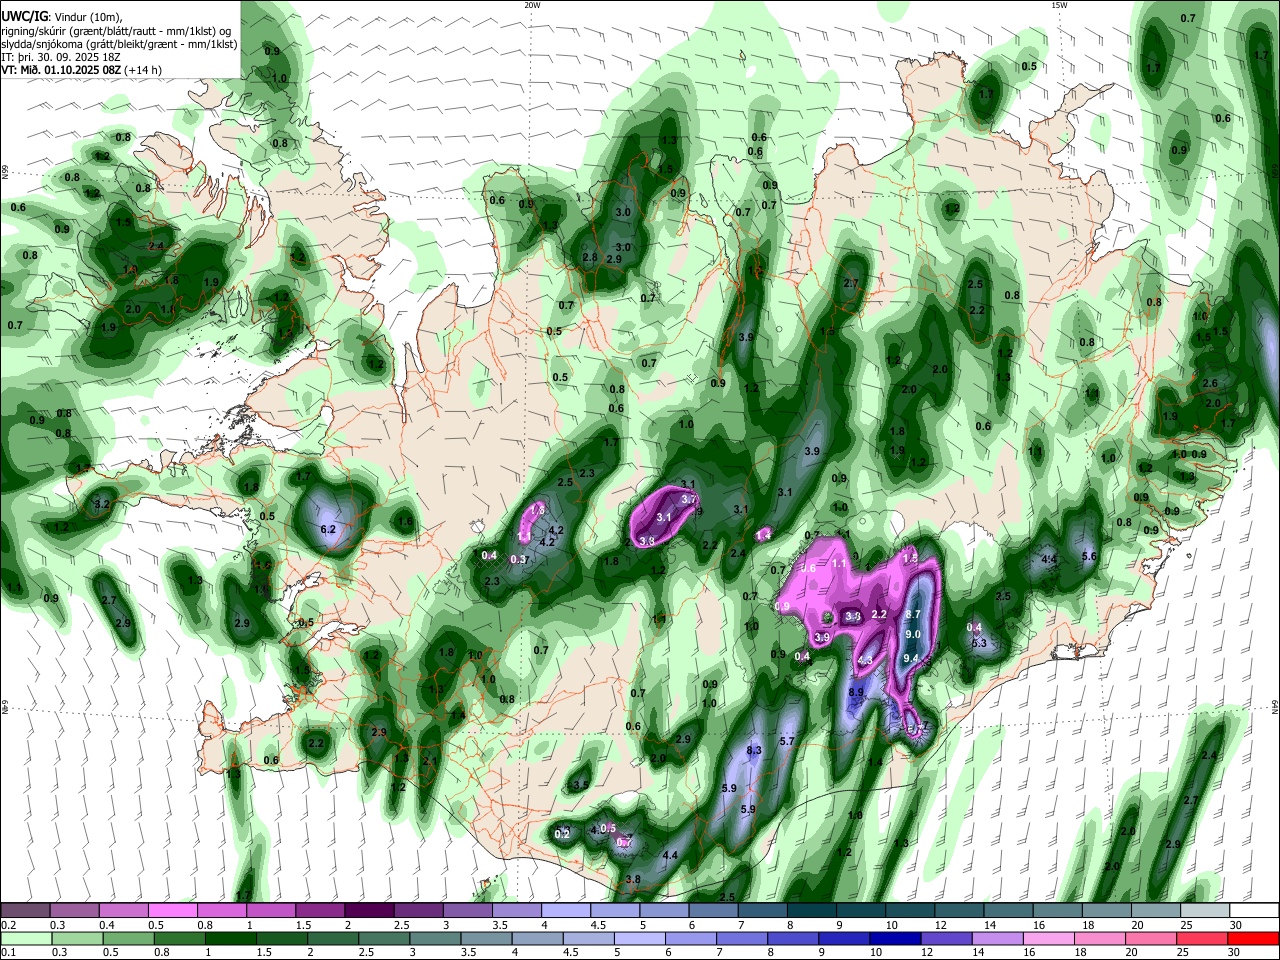
Task: Select the violet rain-scale swatch between 12 and 14
Action: (947, 938)
